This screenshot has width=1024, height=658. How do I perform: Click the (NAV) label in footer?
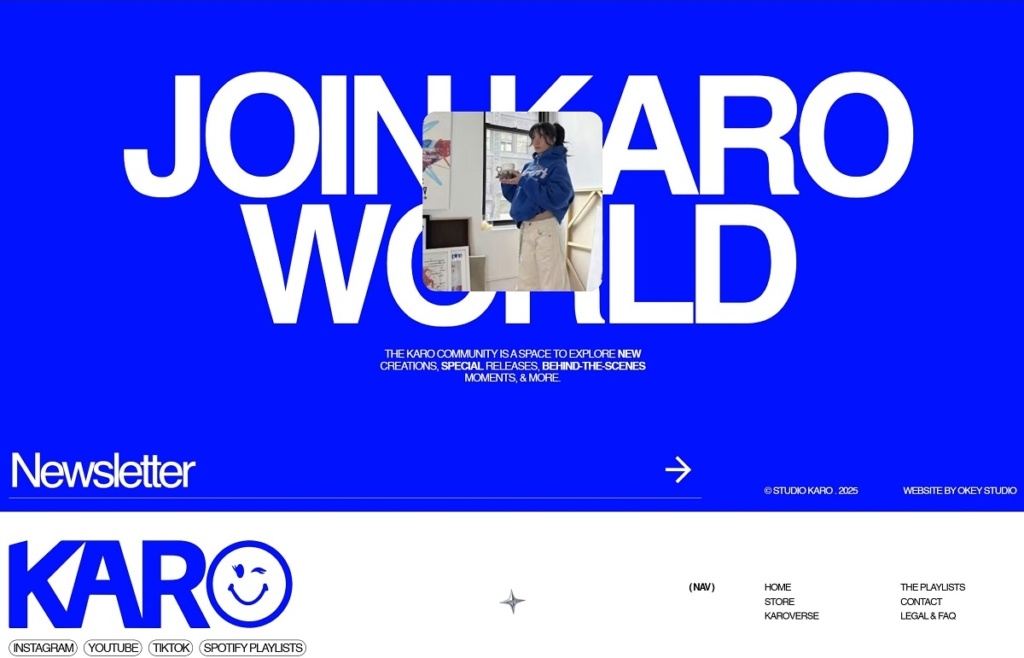[702, 587]
